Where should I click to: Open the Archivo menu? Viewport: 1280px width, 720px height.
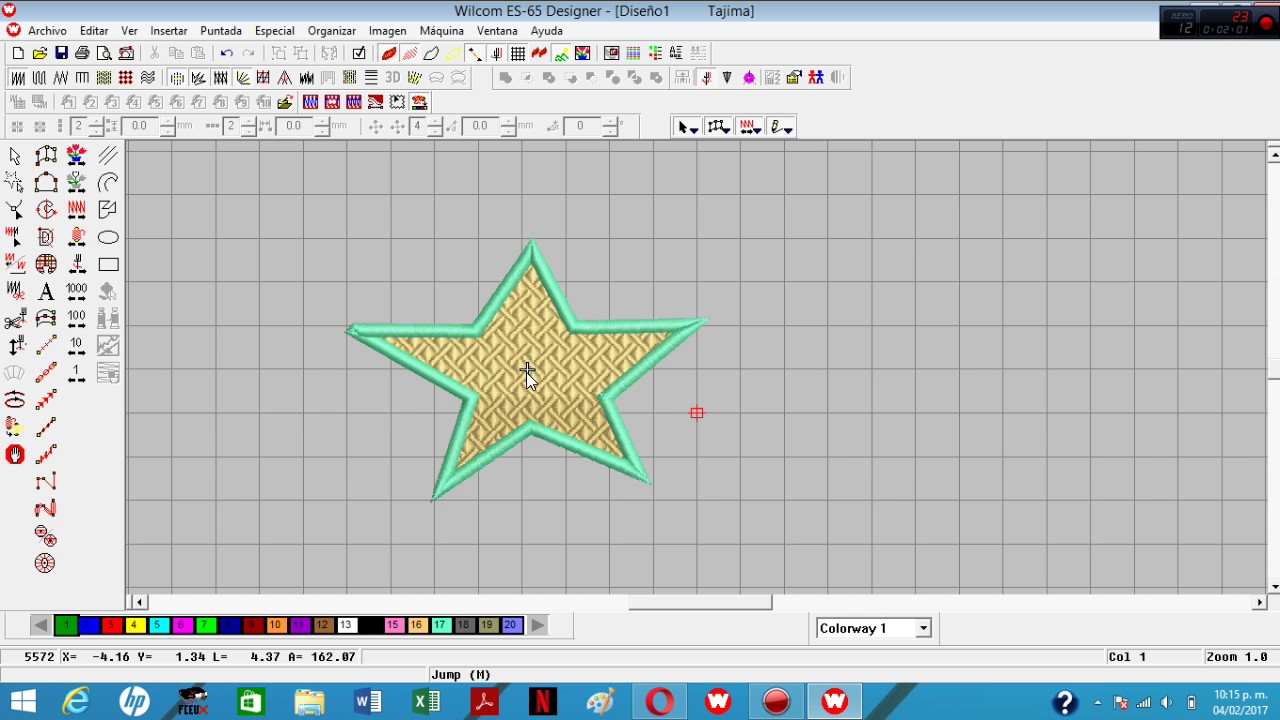coord(47,31)
